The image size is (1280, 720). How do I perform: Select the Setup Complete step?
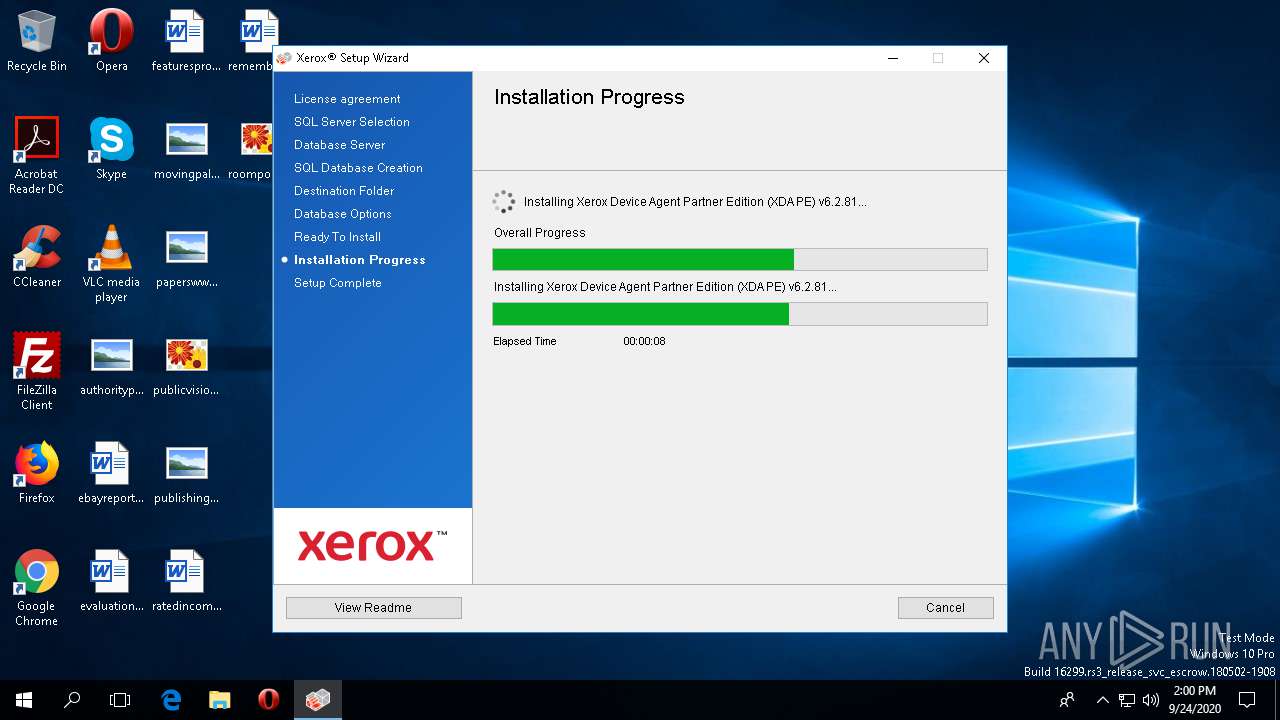pyautogui.click(x=338, y=283)
